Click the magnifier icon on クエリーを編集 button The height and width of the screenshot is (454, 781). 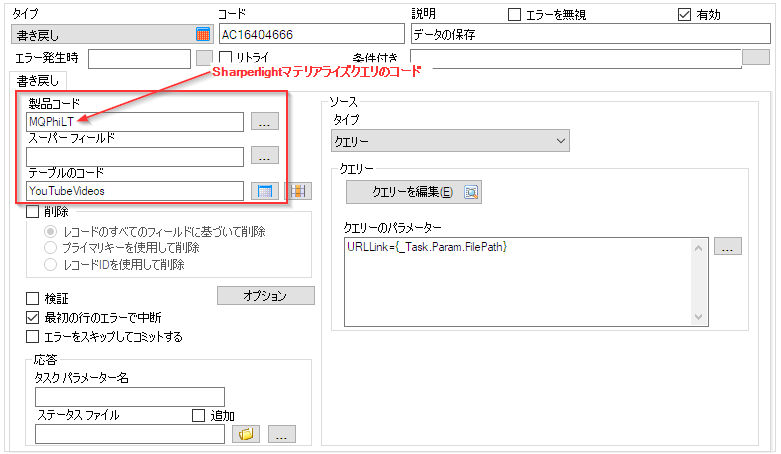(x=471, y=192)
